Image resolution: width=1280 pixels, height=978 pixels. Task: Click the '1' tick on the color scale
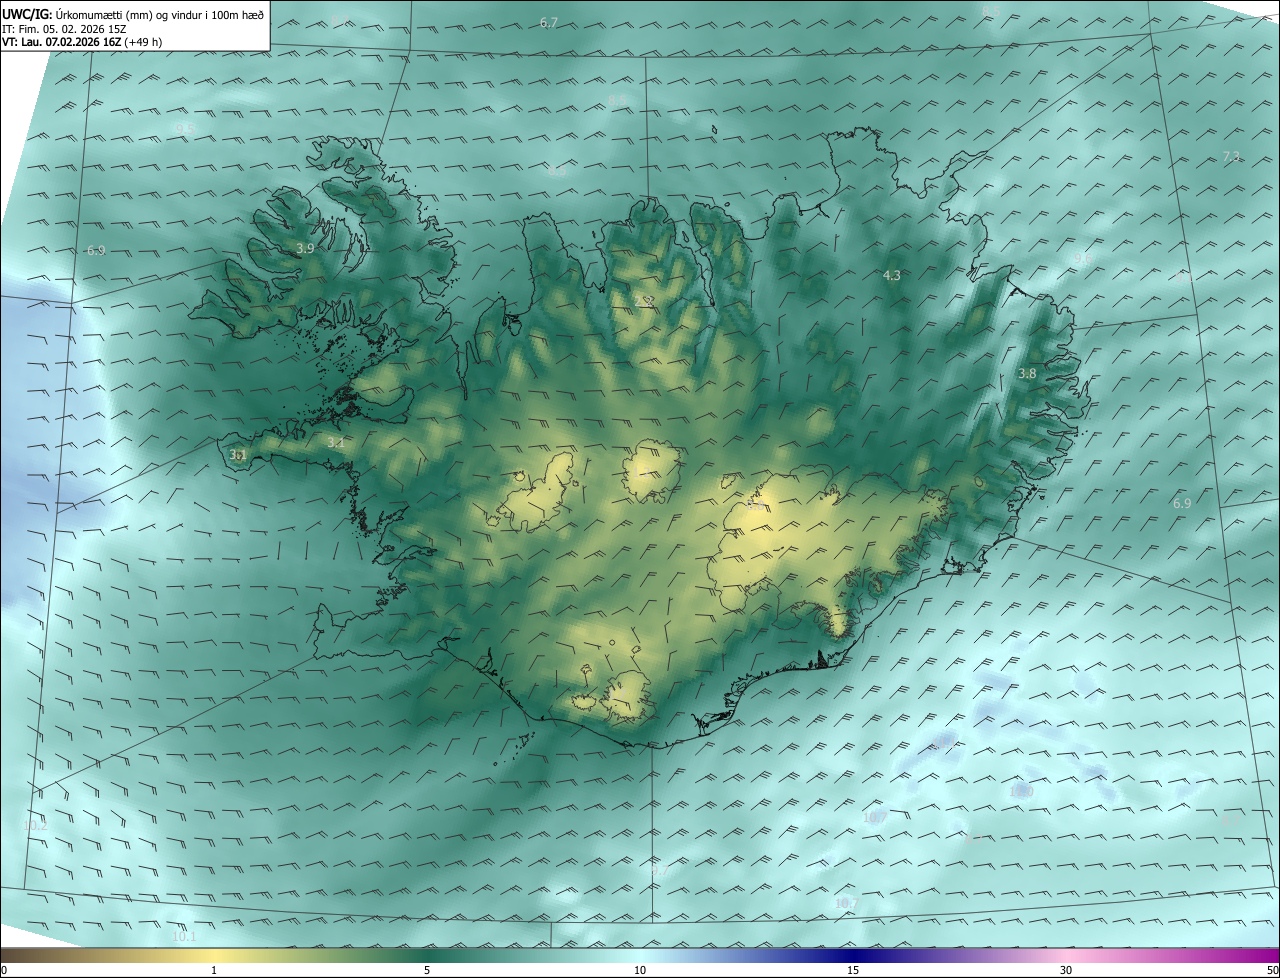point(214,970)
